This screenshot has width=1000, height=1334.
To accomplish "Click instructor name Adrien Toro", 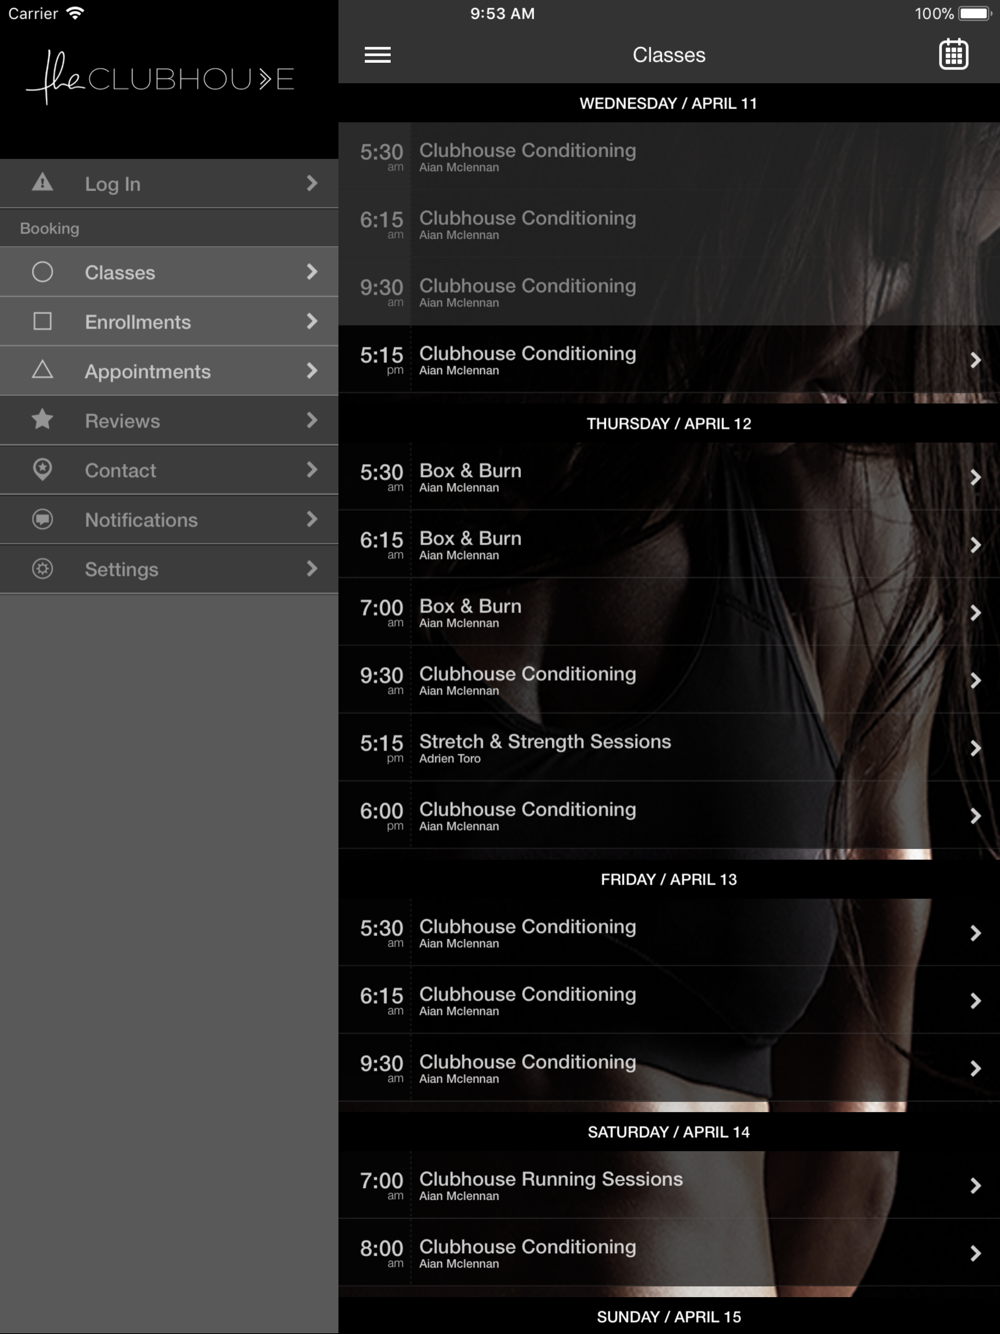I will pos(450,759).
